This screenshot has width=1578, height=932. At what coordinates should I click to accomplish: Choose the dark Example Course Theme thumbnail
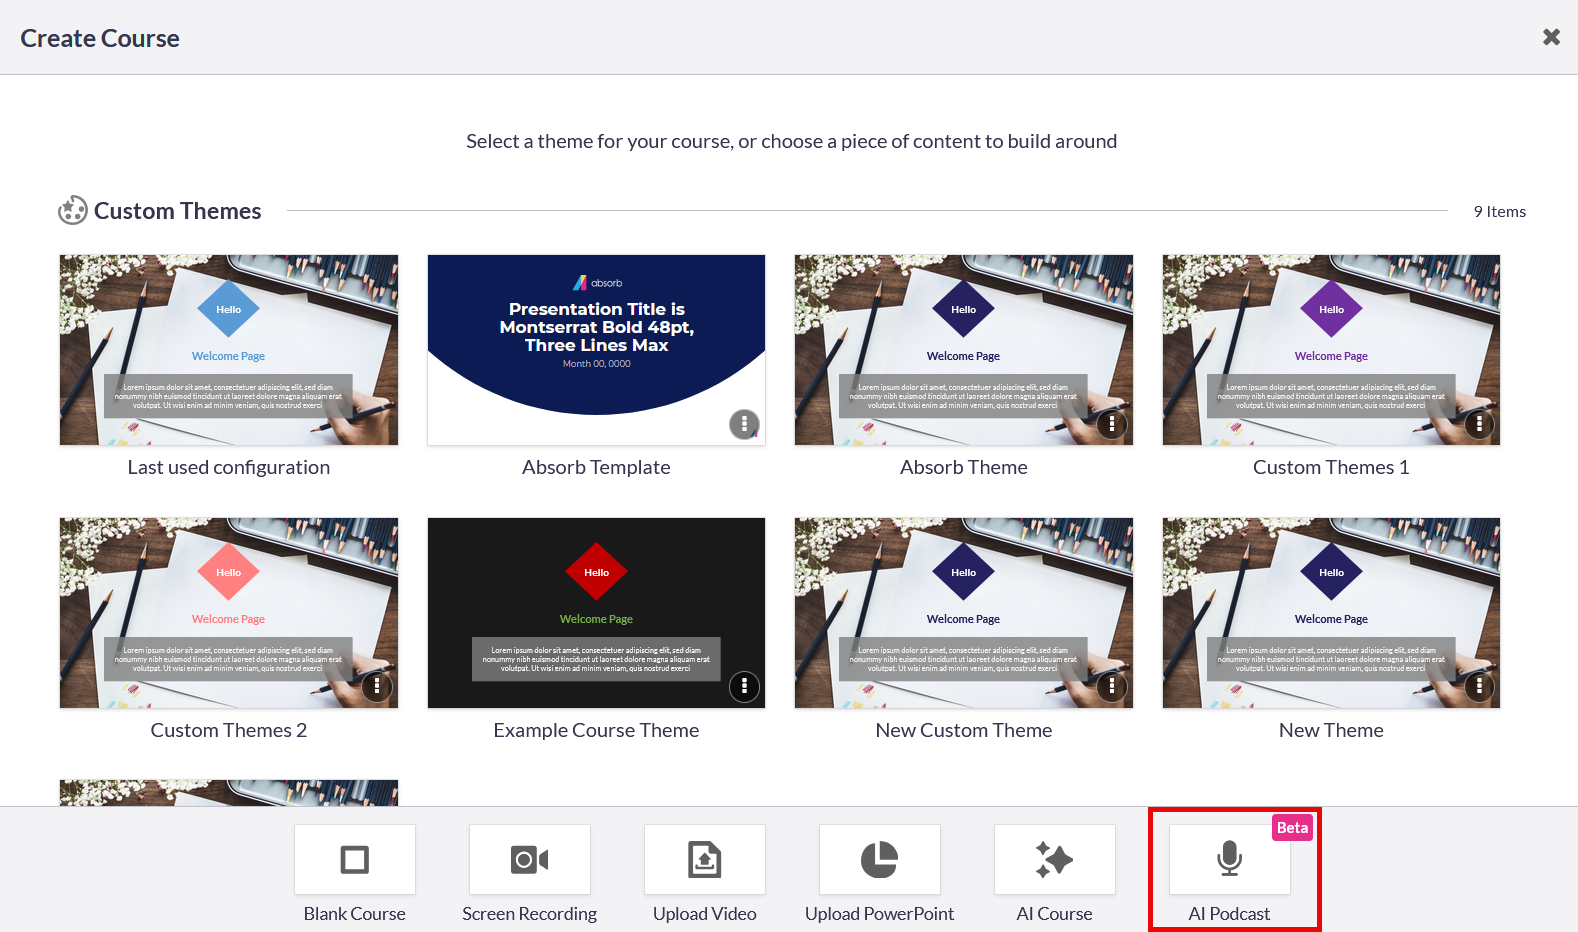(x=596, y=612)
